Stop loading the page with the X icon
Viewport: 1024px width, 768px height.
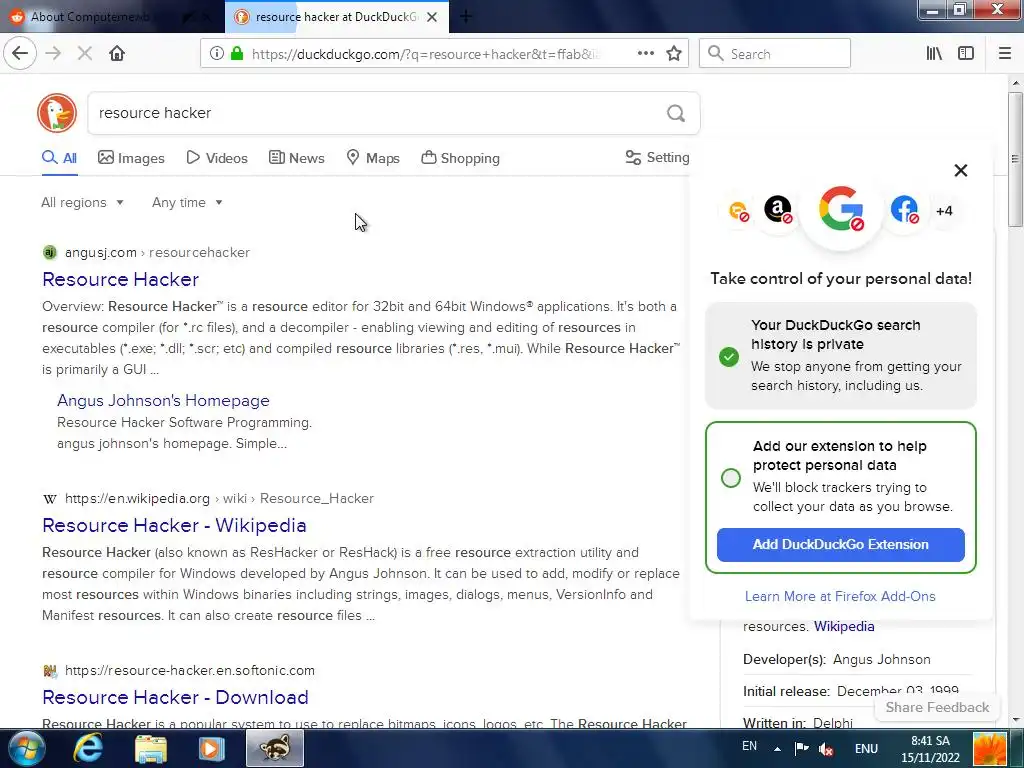pyautogui.click(x=85, y=54)
